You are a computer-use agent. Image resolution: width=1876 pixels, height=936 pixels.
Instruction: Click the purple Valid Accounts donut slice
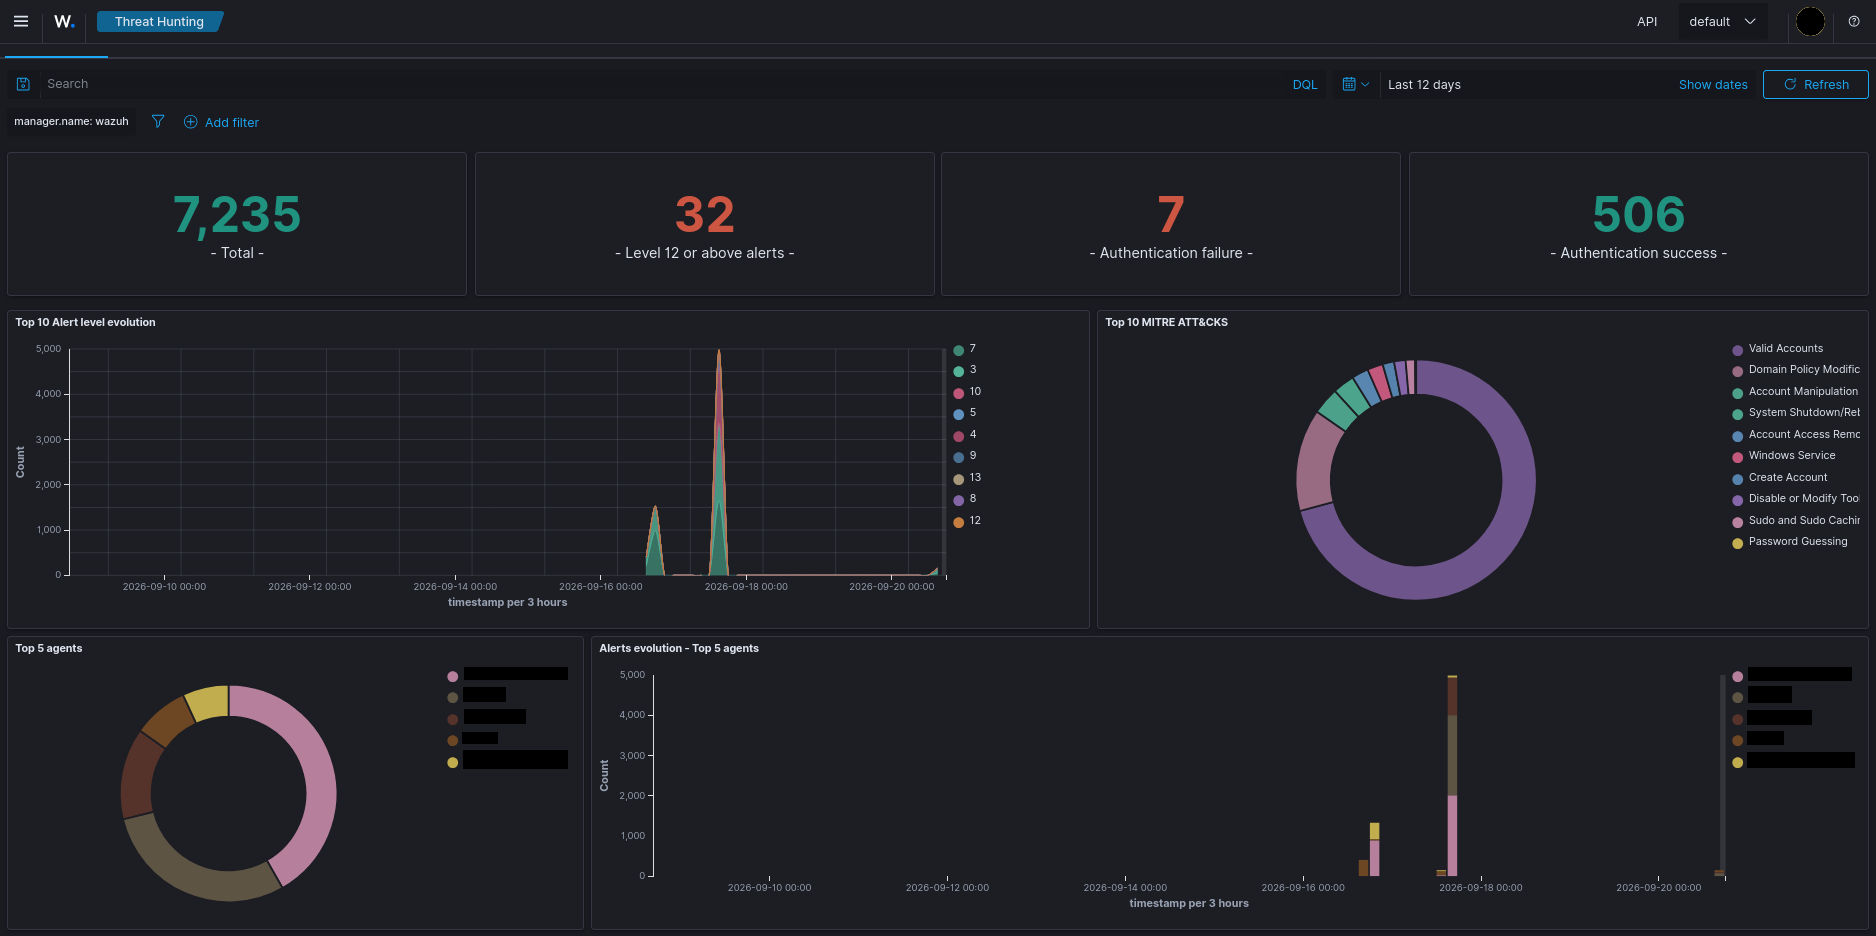point(1500,540)
